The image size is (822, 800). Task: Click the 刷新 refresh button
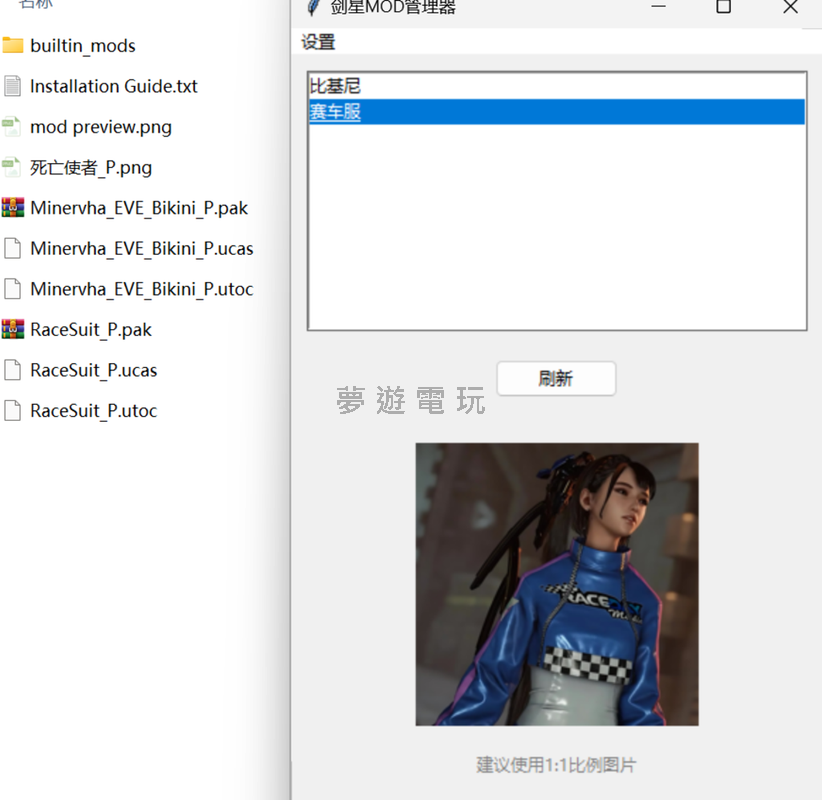coord(556,378)
